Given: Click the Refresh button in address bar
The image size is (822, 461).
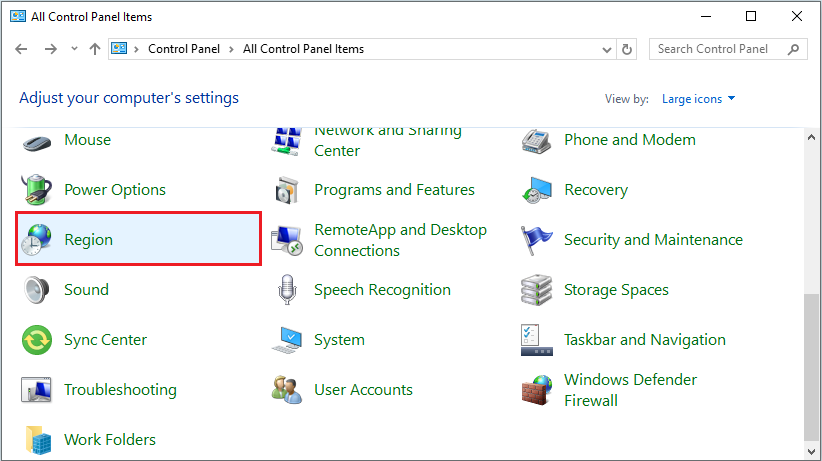Looking at the screenshot, I should click(x=627, y=49).
